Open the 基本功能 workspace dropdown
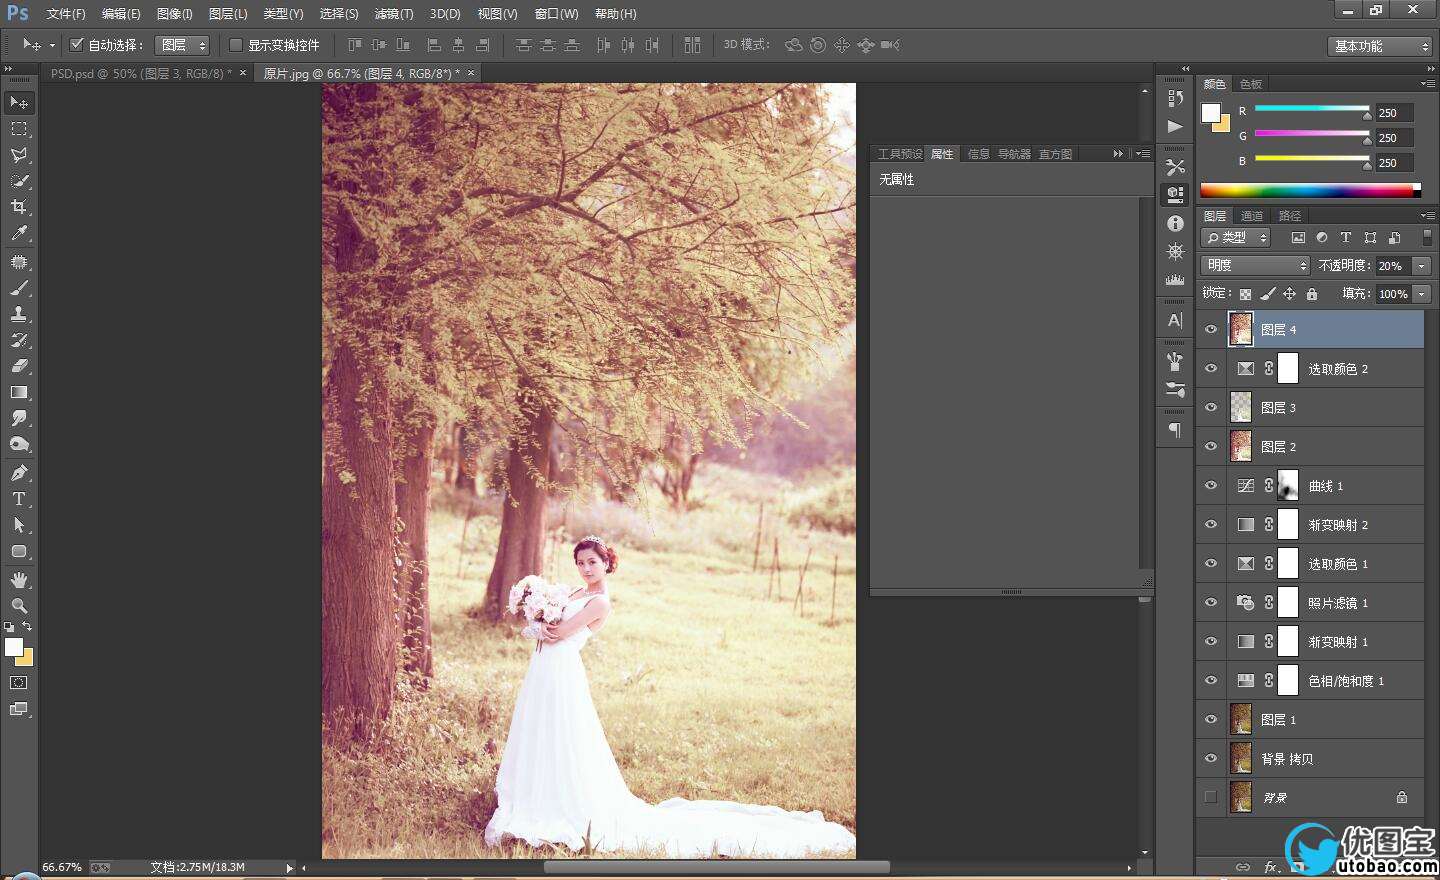 pyautogui.click(x=1381, y=46)
